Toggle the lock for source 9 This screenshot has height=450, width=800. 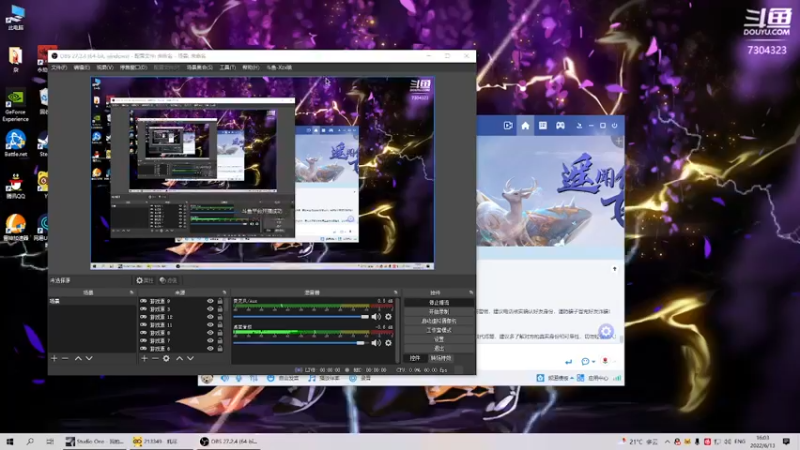coord(220,301)
